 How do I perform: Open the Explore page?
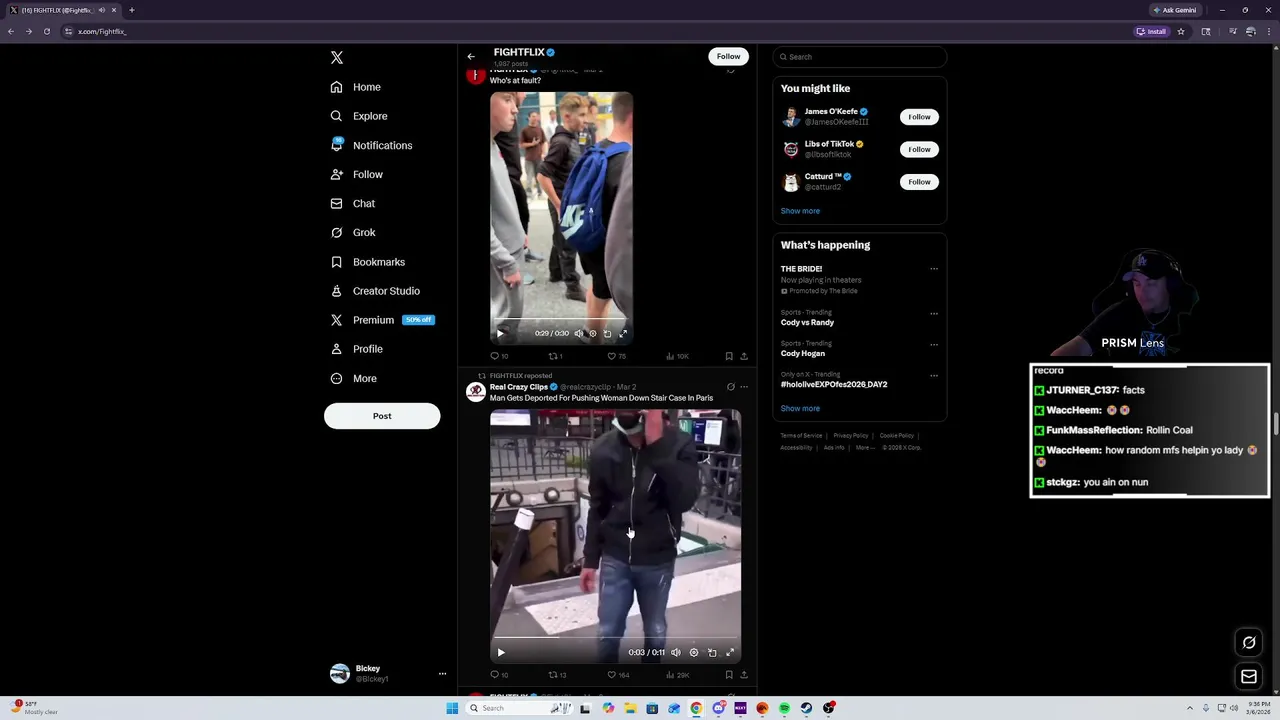click(359, 116)
